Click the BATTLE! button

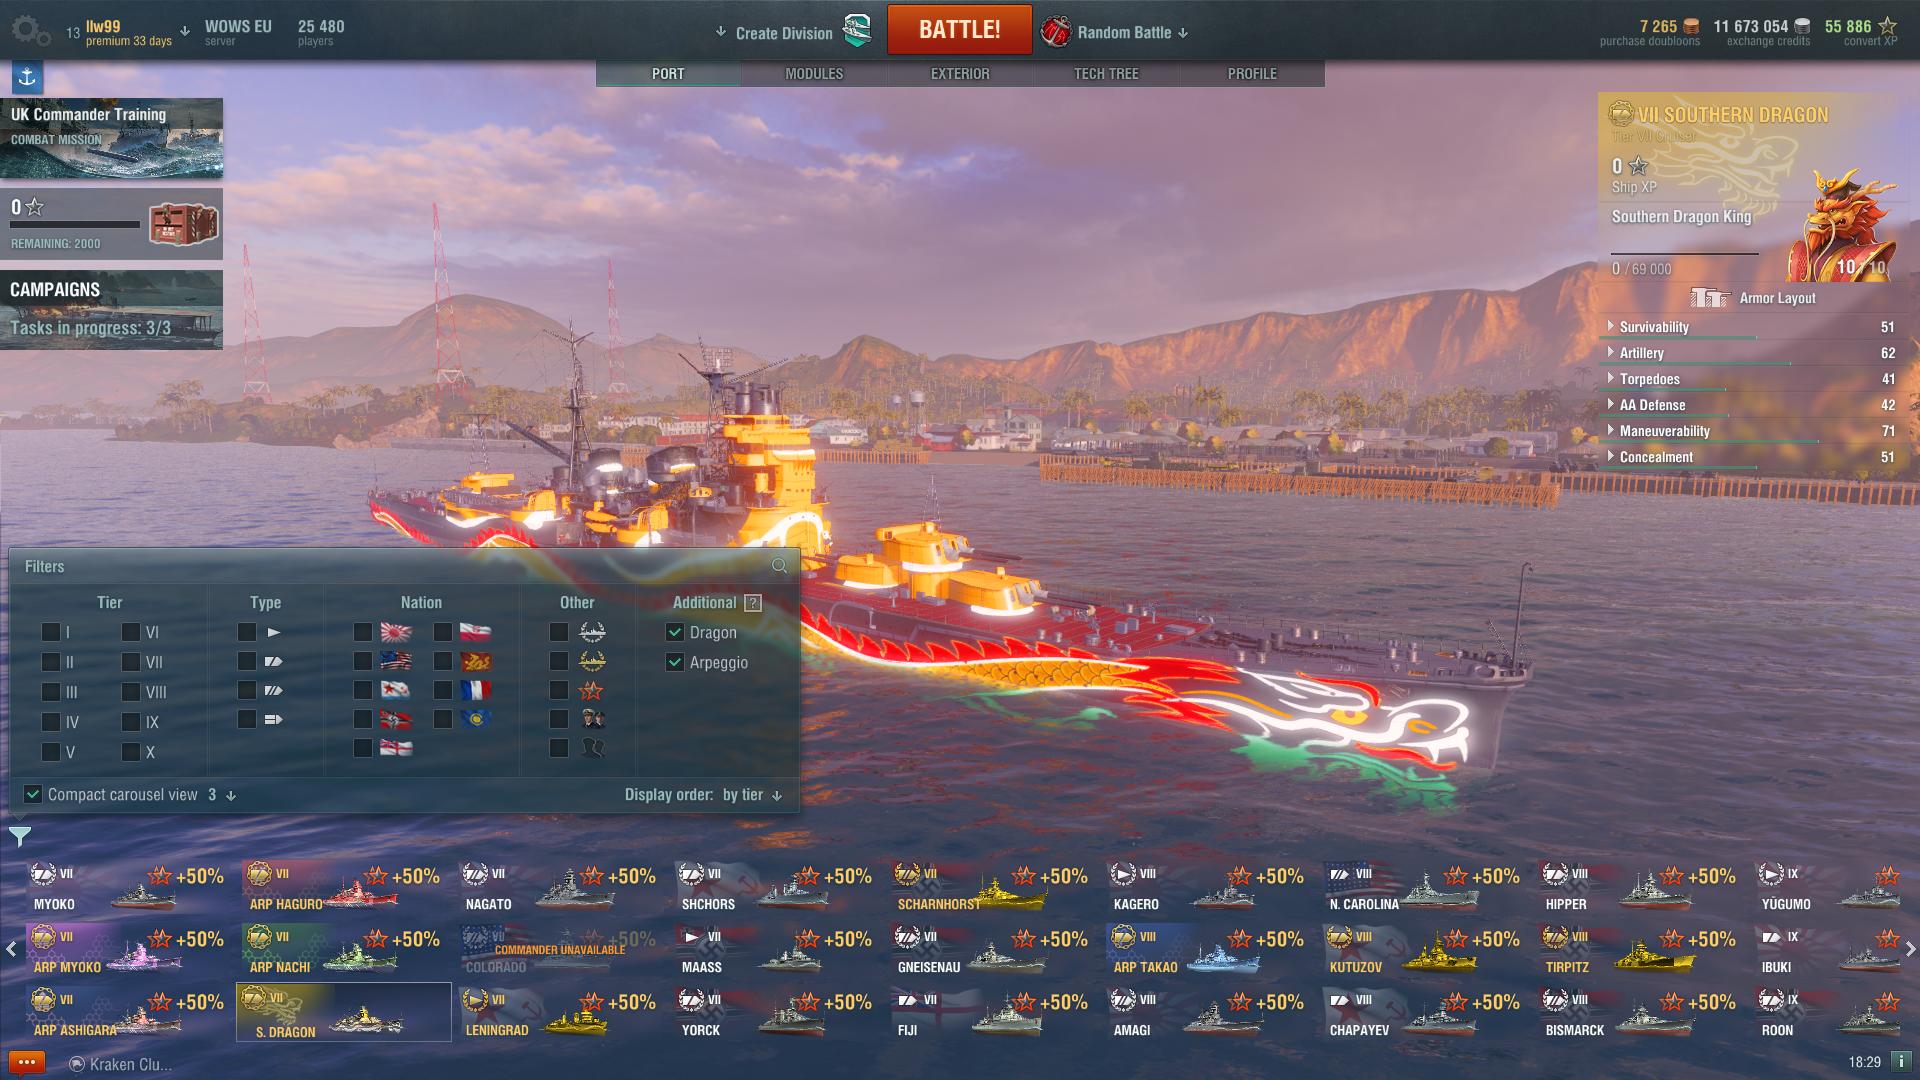[960, 30]
